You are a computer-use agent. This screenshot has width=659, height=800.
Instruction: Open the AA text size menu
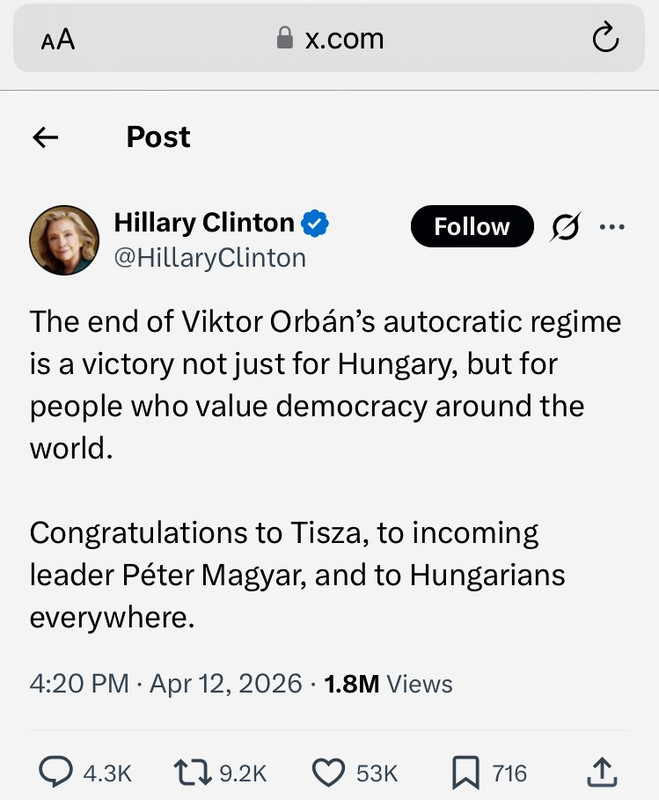(x=58, y=39)
